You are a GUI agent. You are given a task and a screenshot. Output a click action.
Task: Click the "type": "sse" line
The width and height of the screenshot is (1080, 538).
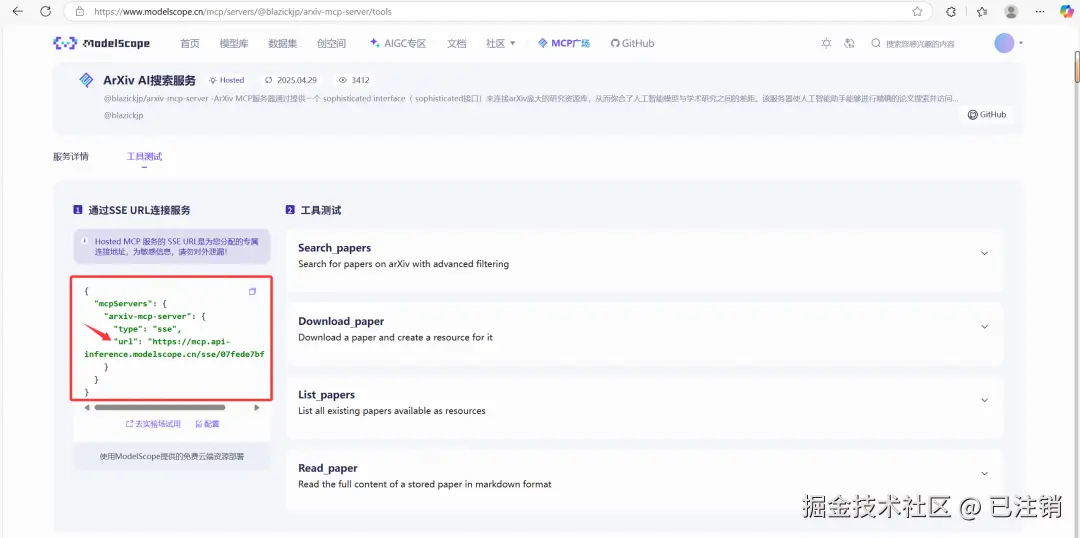click(147, 329)
